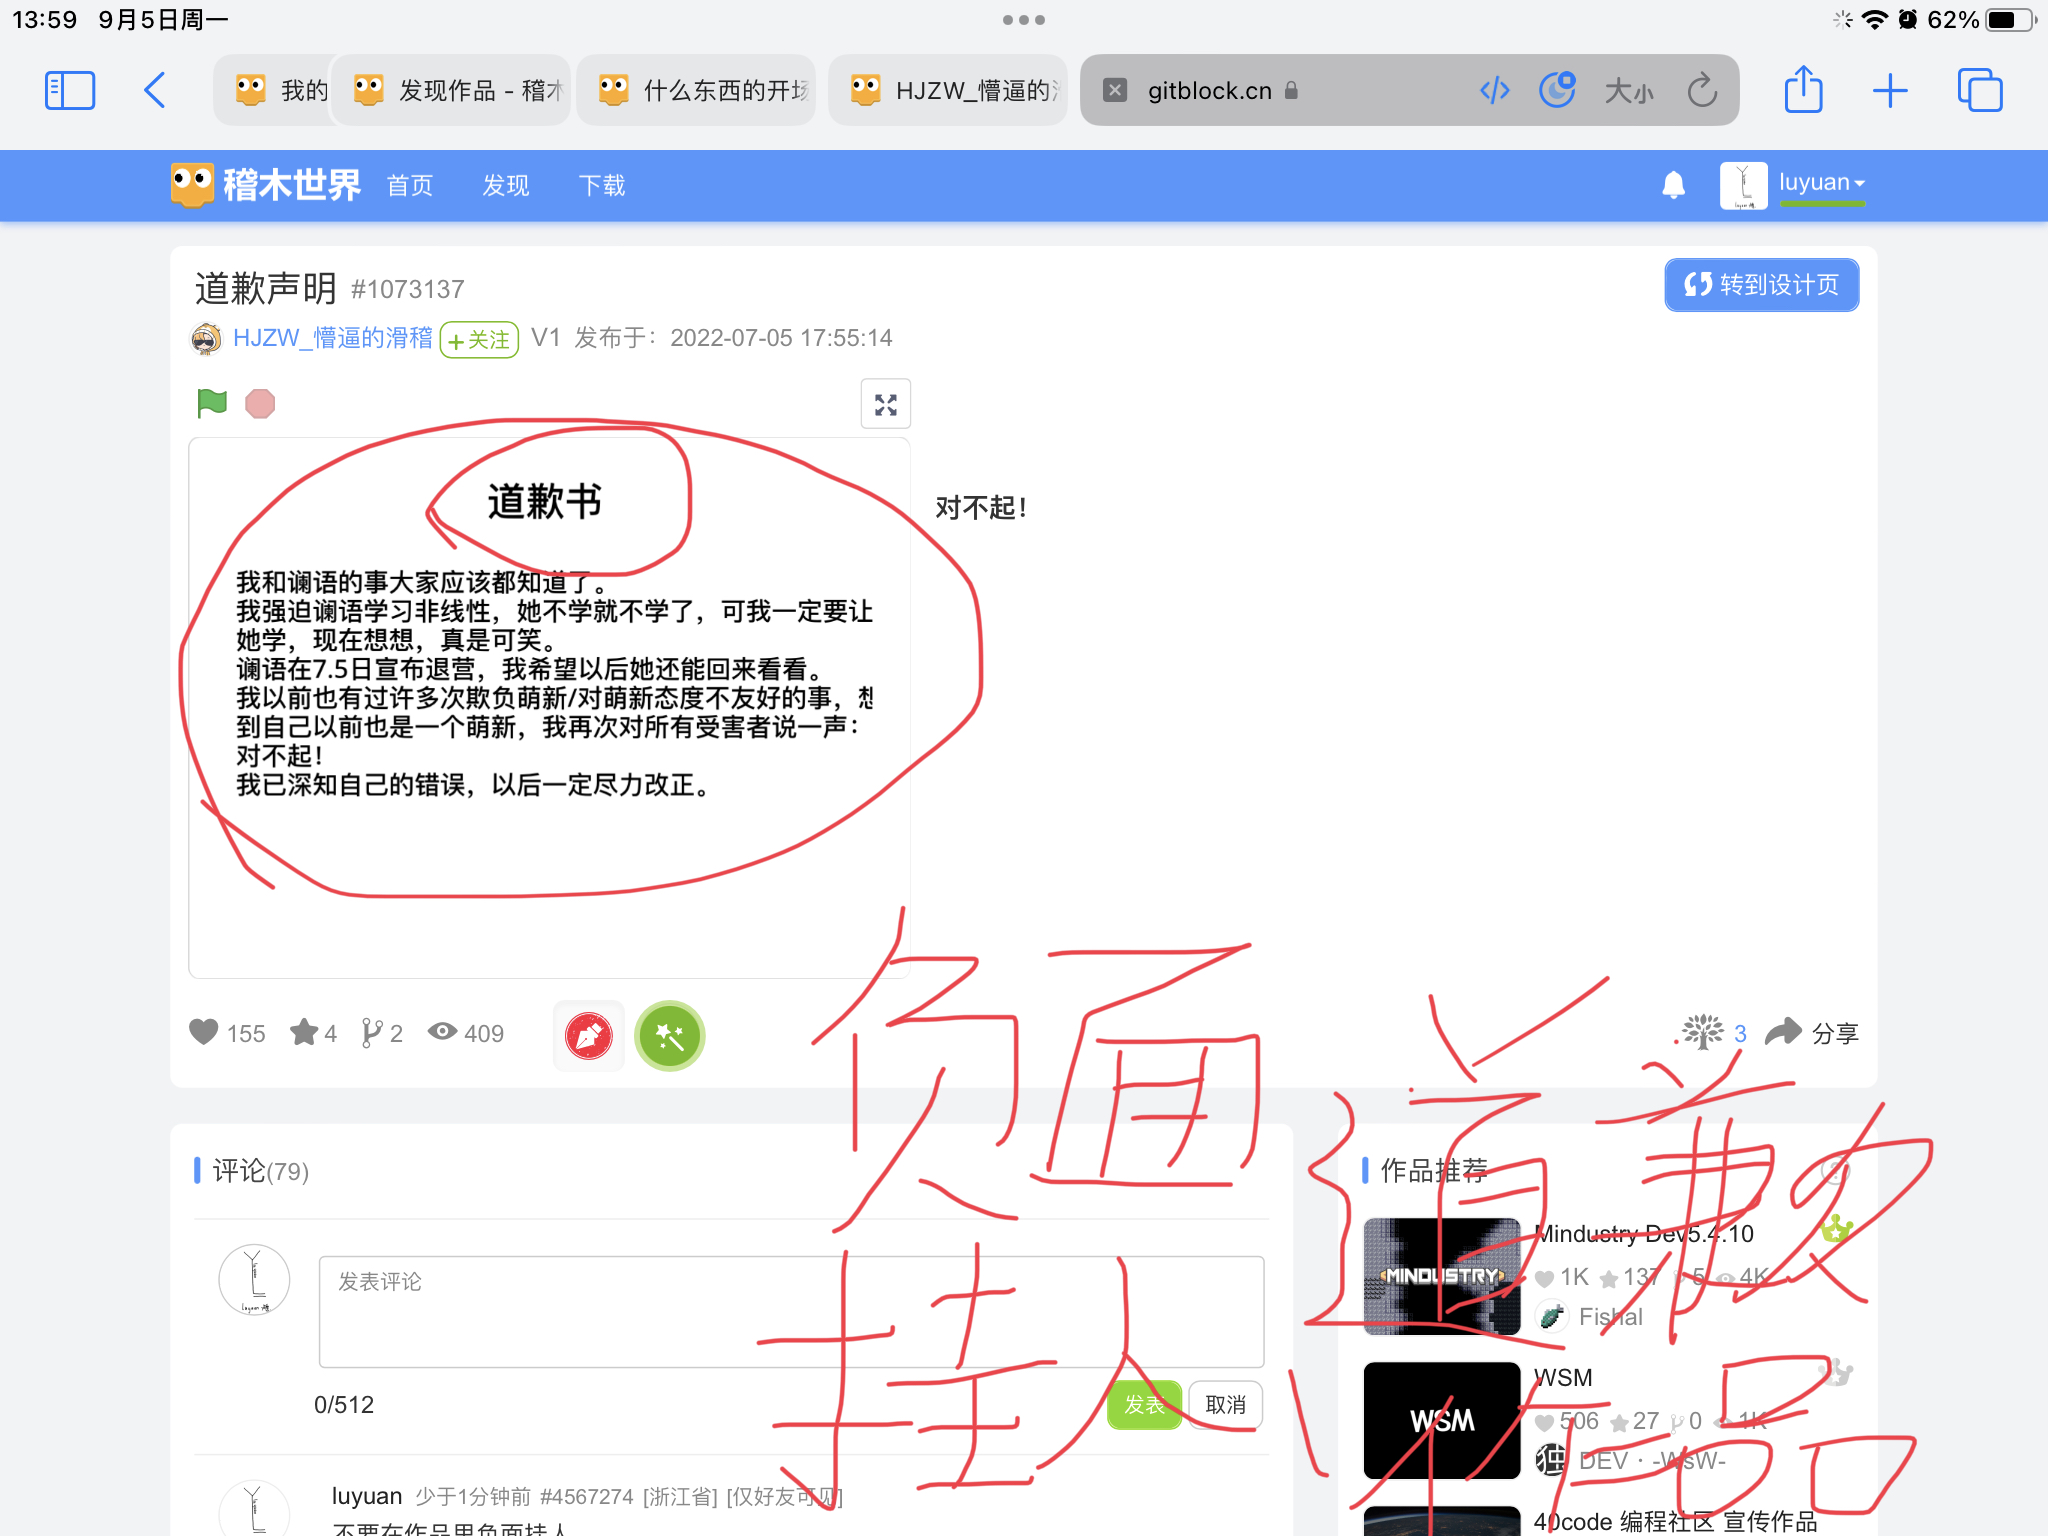Open notifications bell in header
Image resolution: width=2048 pixels, height=1536 pixels.
tap(1673, 185)
